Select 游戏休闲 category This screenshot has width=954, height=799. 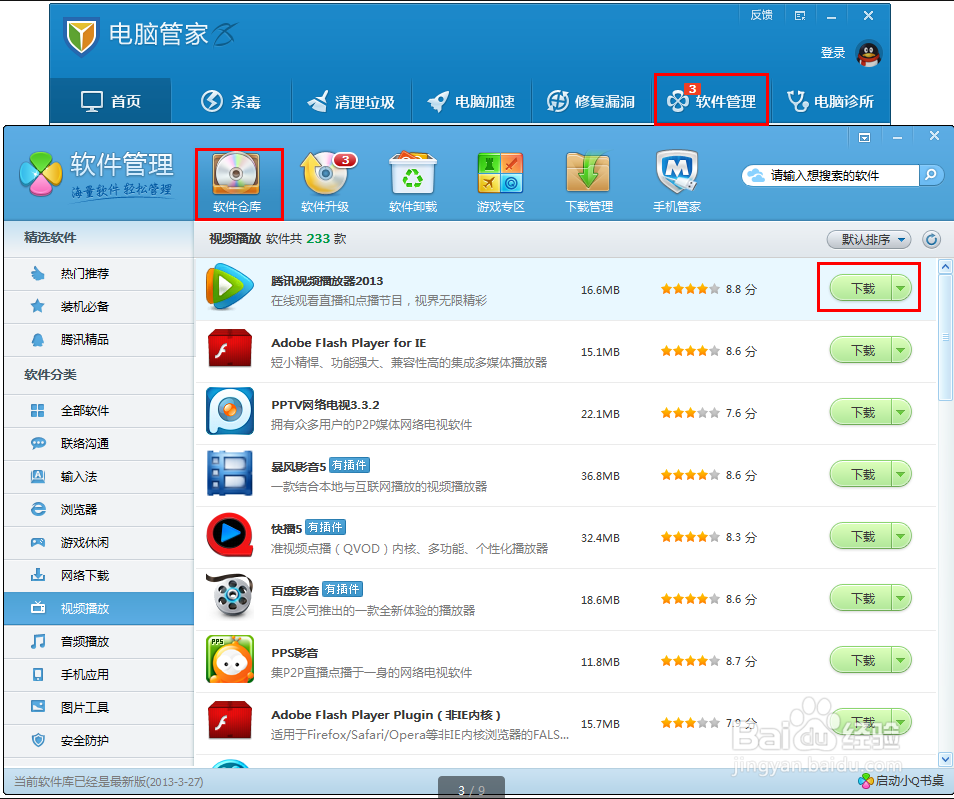tap(99, 542)
